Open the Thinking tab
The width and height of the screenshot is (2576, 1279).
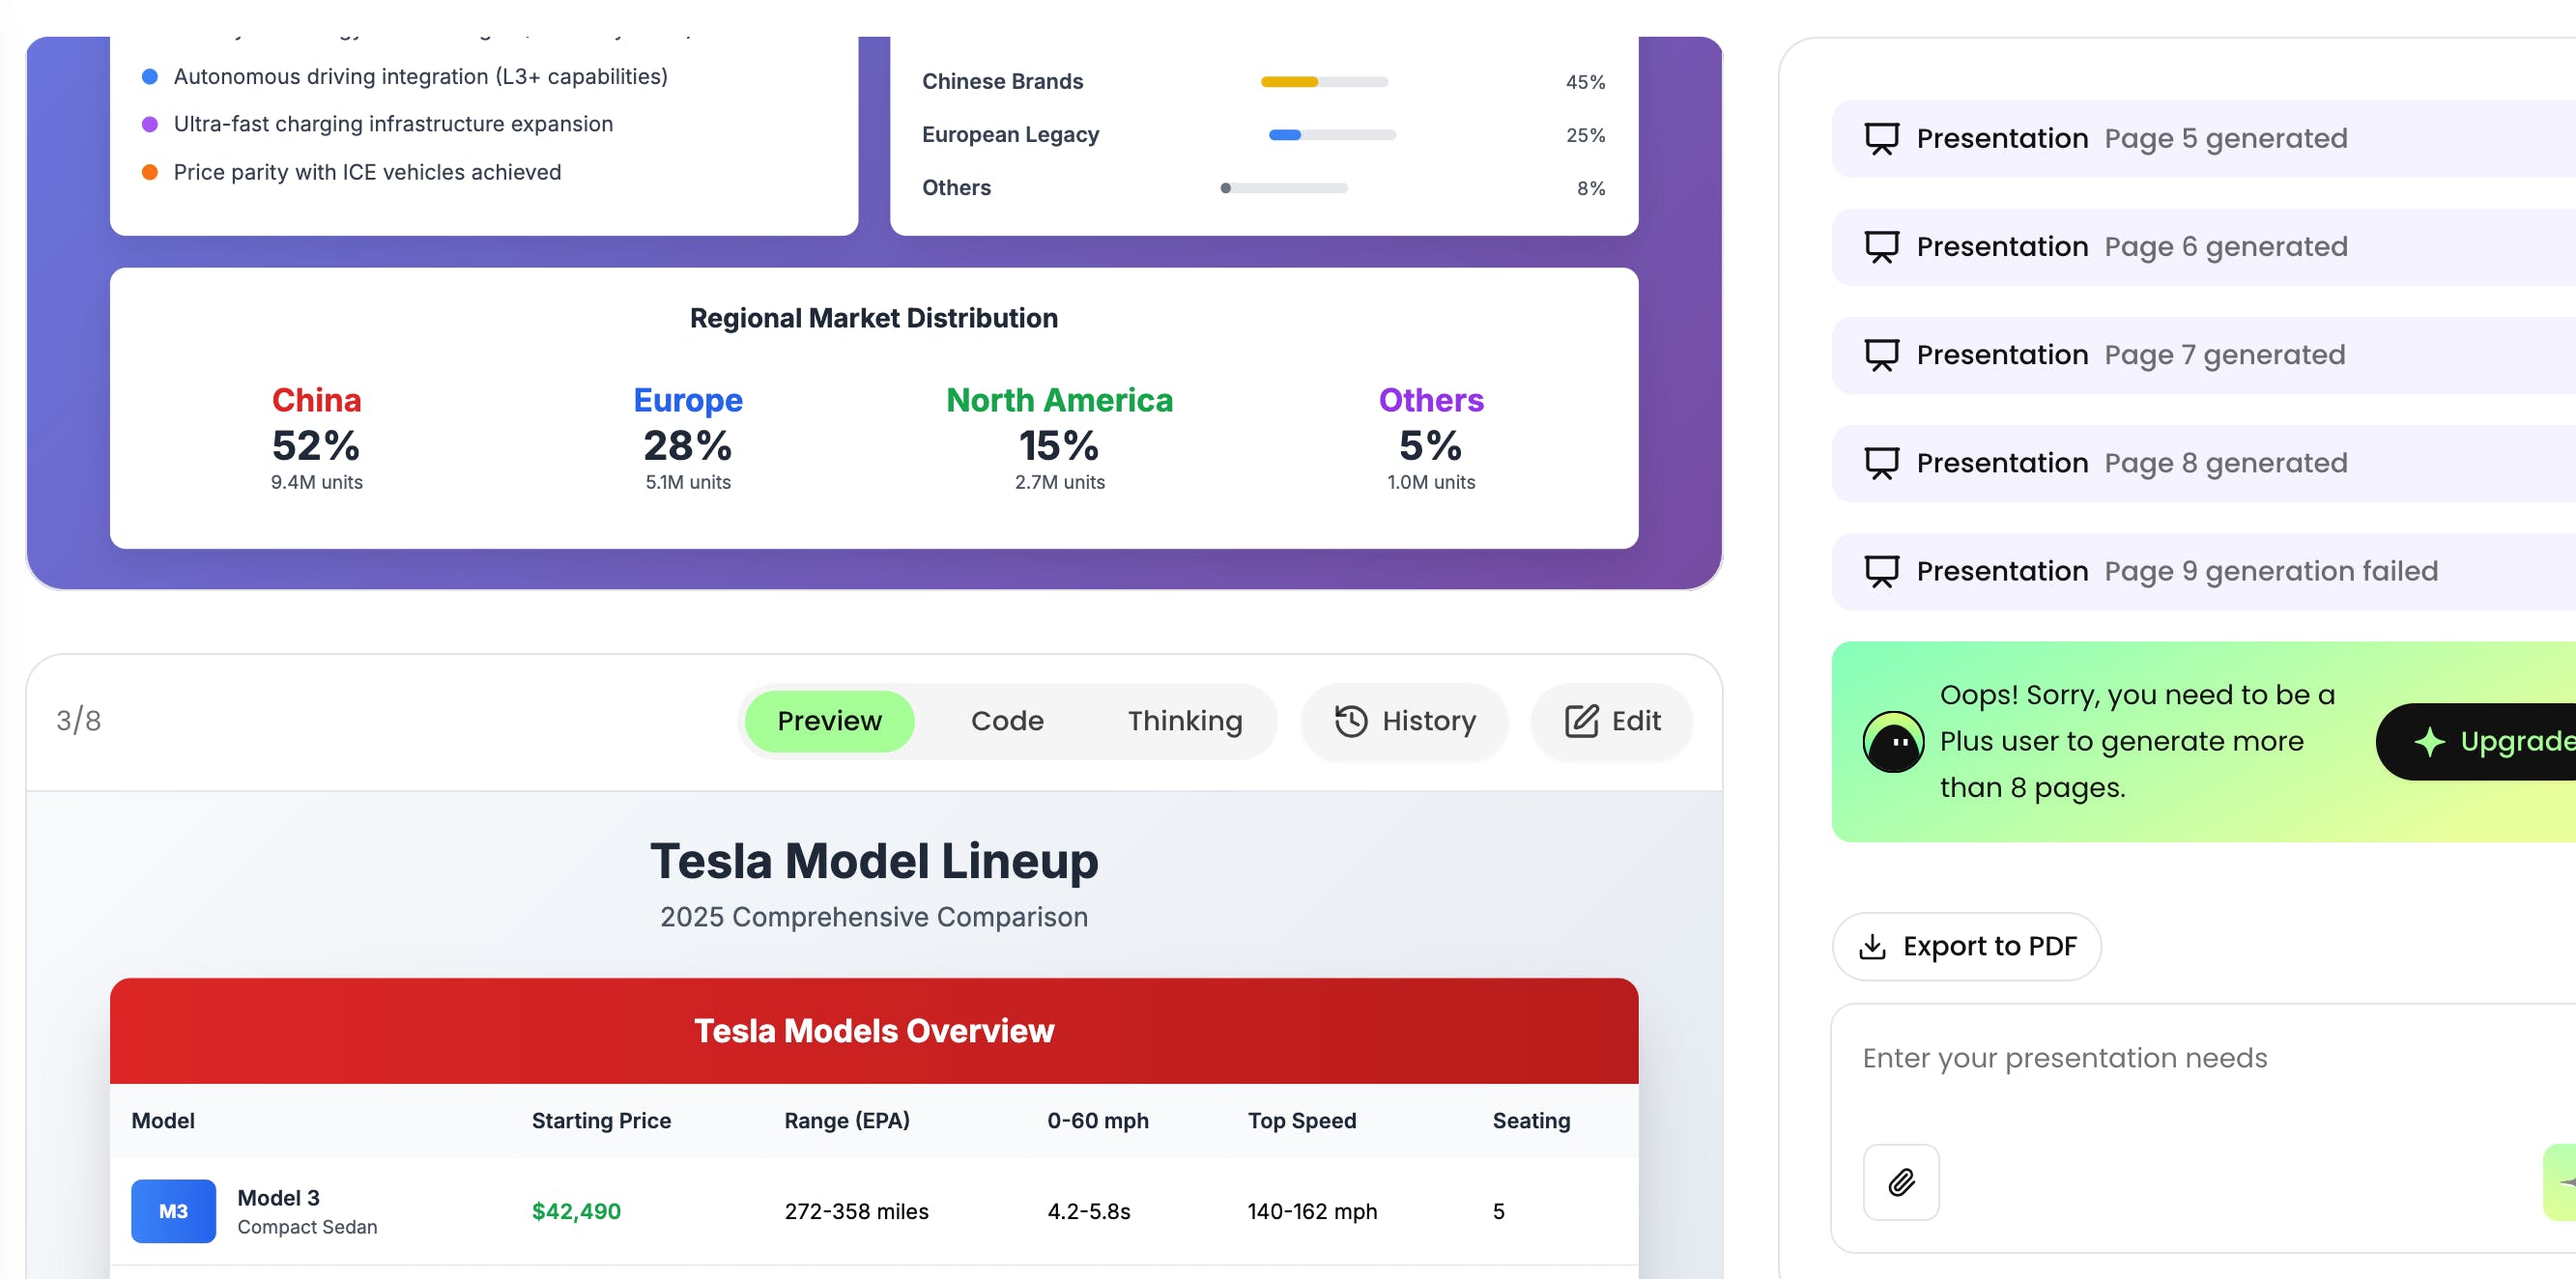1185,721
